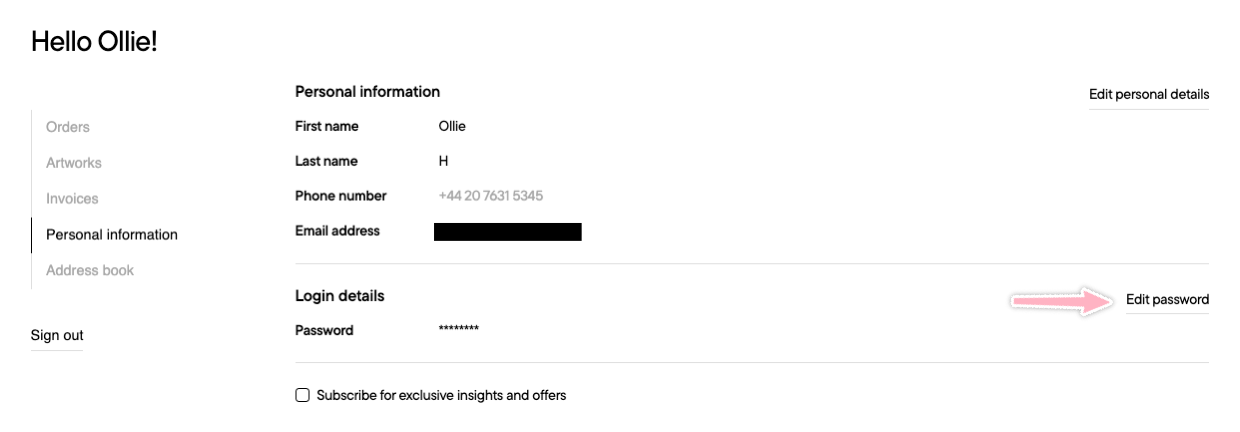Image resolution: width=1240 pixels, height=432 pixels.
Task: Click the redacted email address box
Action: (x=508, y=232)
